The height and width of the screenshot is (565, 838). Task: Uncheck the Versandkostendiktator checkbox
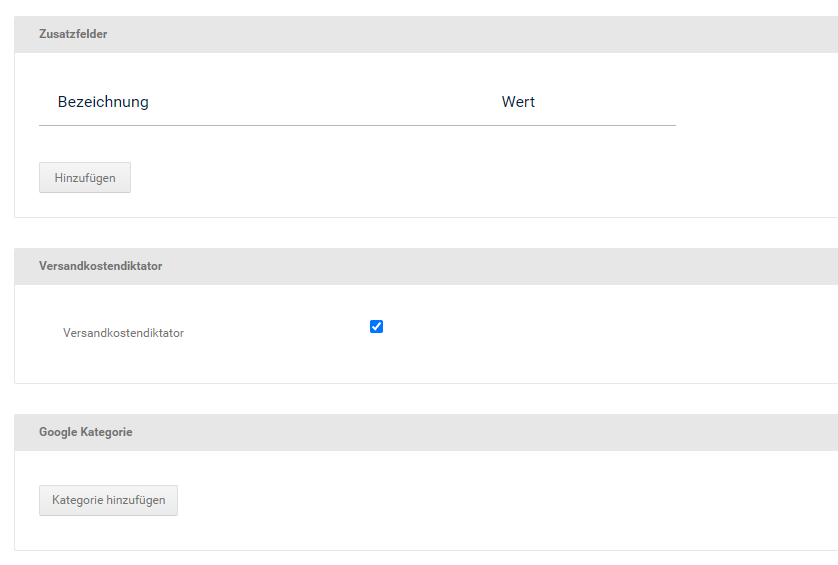click(376, 326)
